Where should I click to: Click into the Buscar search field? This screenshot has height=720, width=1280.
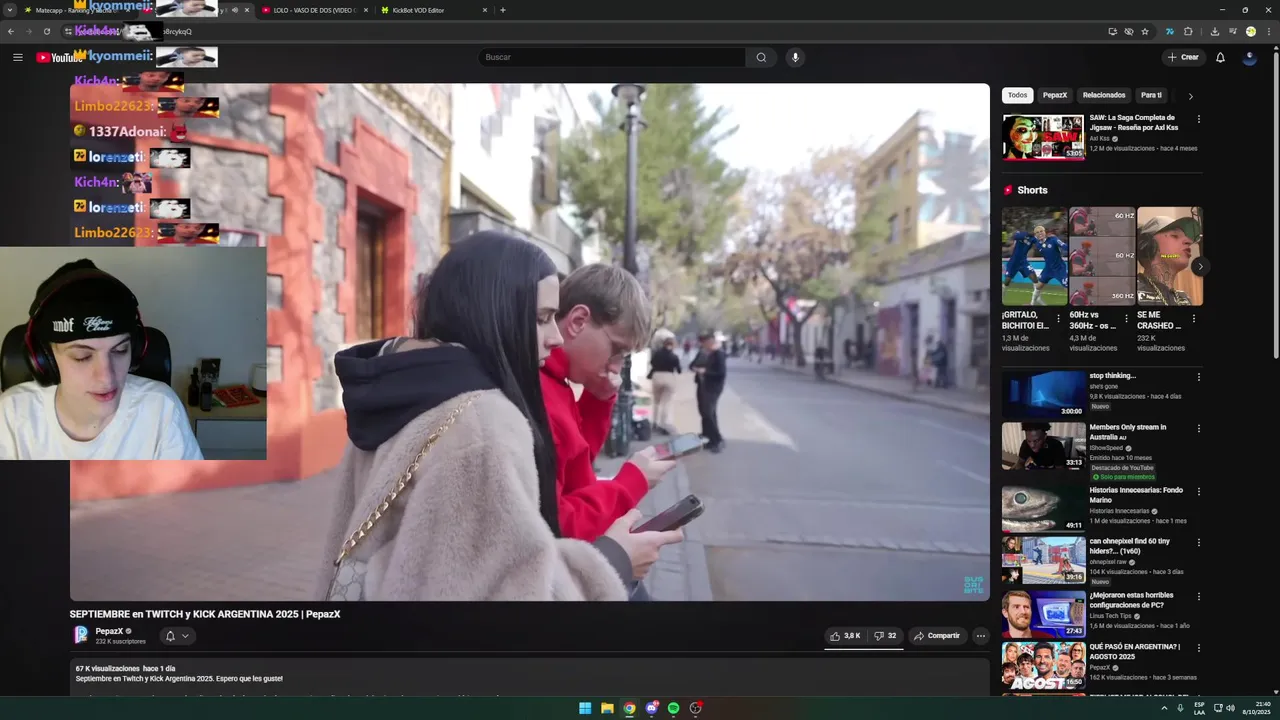tap(610, 57)
